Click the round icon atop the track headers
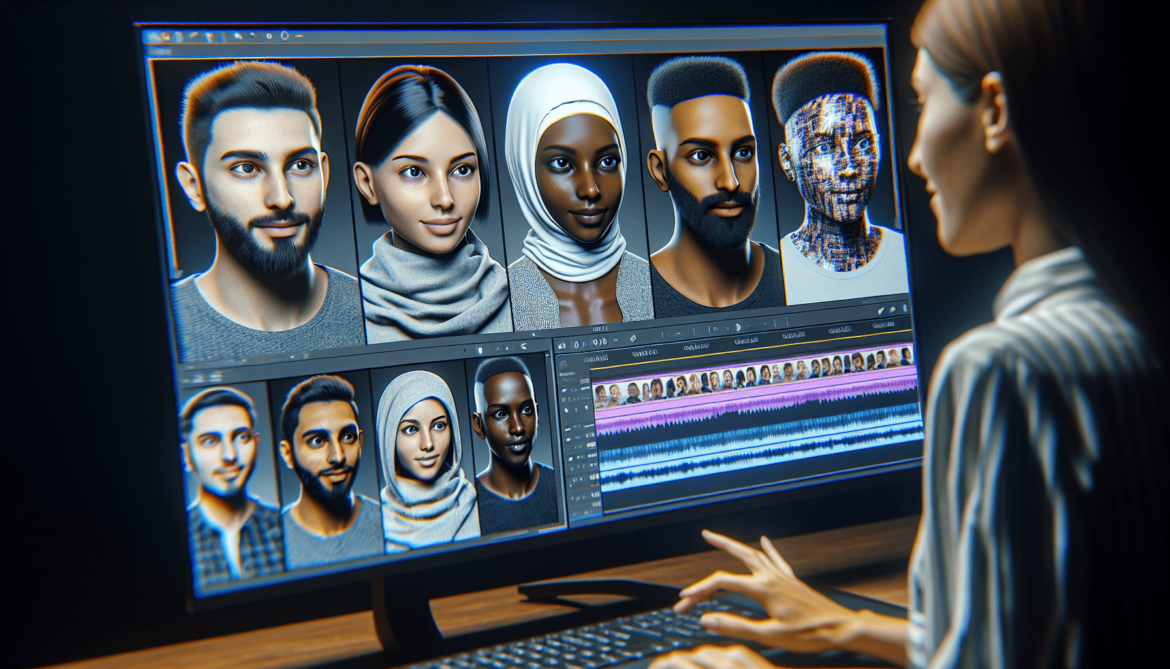This screenshot has height=669, width=1170. pos(562,366)
